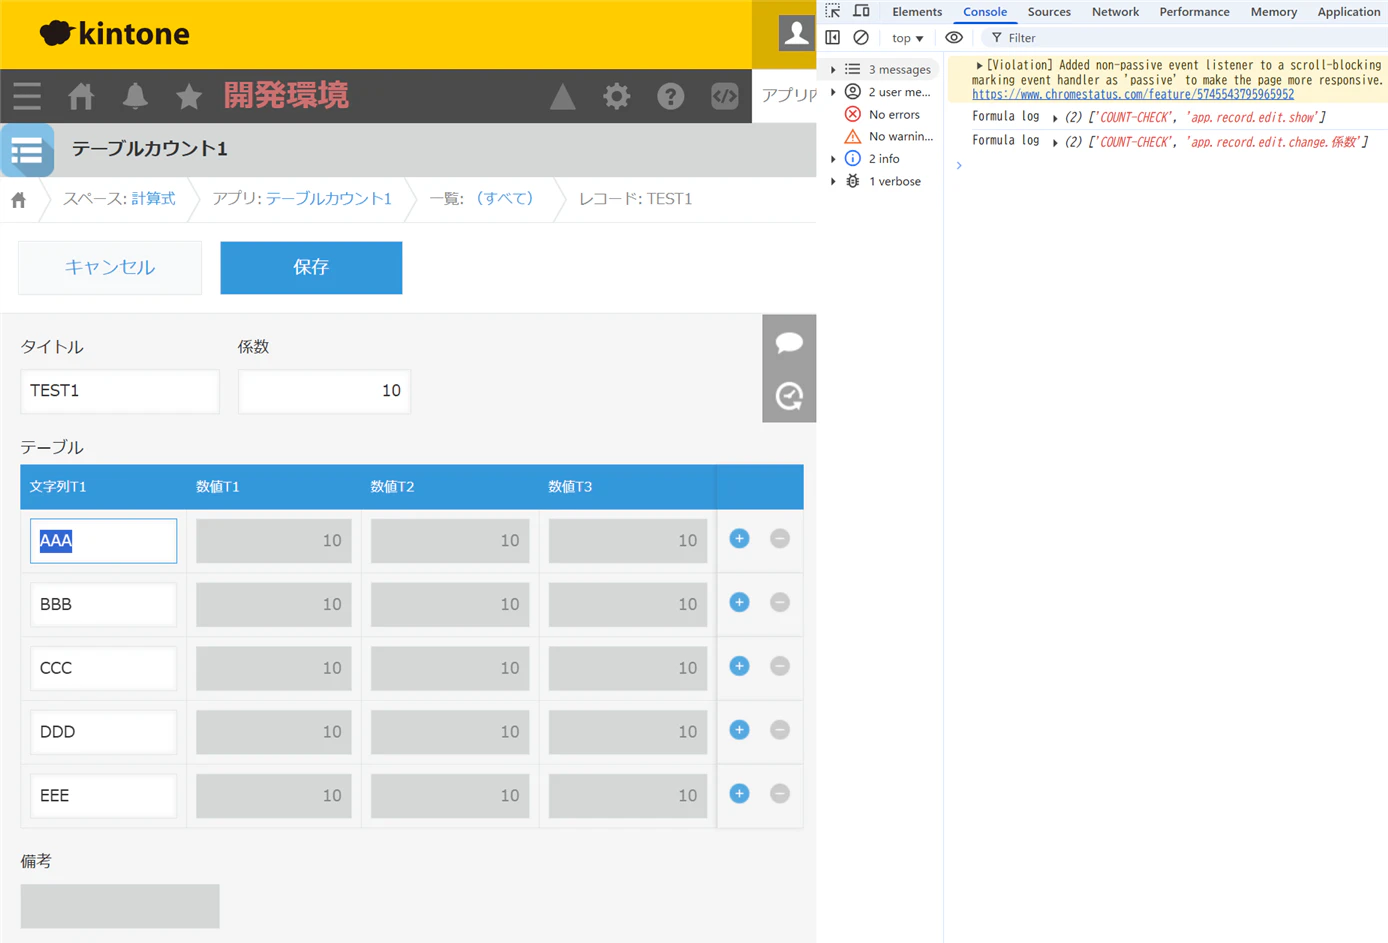Expand the 3 messages group
1388x943 pixels.
coord(833,70)
